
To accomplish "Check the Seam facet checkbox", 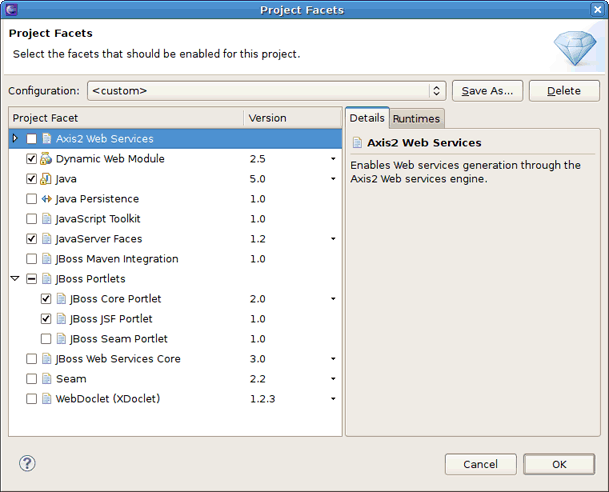I will click(x=31, y=379).
